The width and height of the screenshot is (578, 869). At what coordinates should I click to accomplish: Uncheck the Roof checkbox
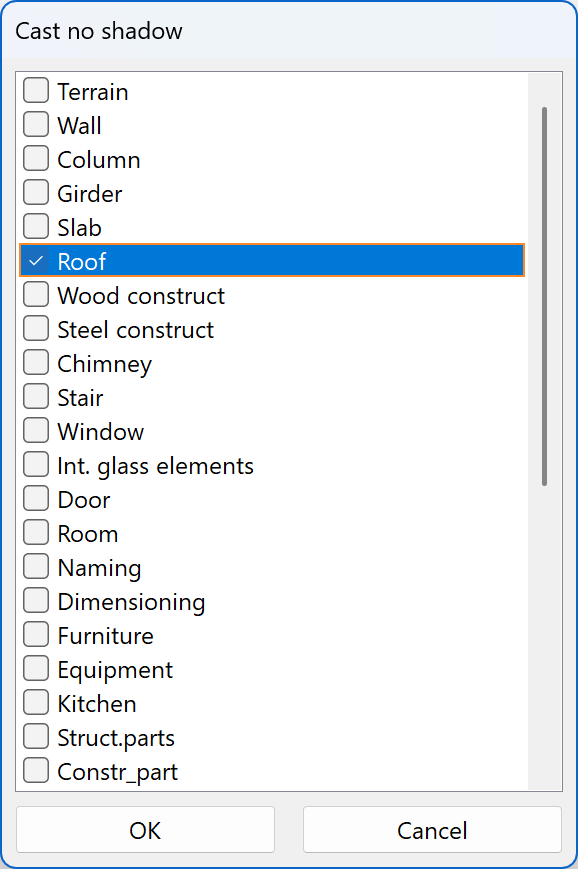pyautogui.click(x=35, y=260)
